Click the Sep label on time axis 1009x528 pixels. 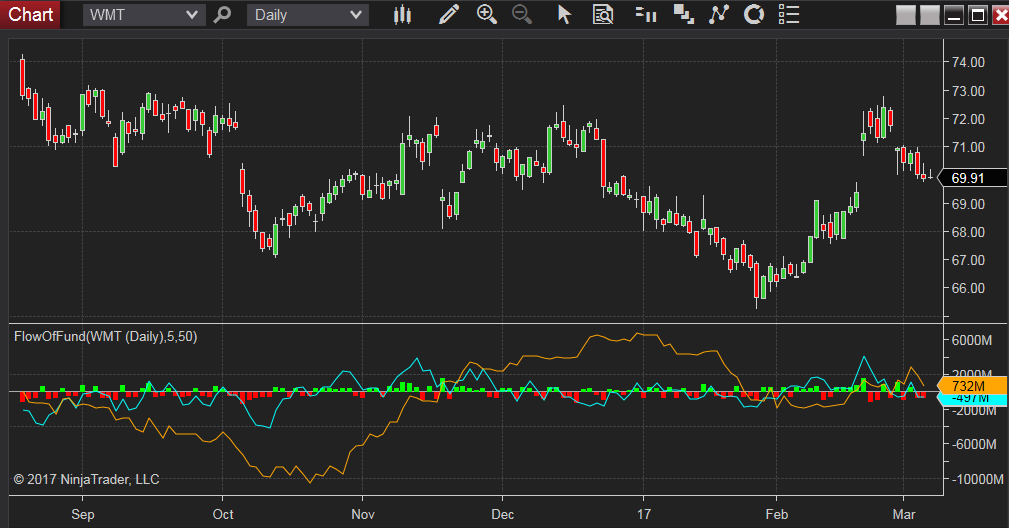point(83,514)
